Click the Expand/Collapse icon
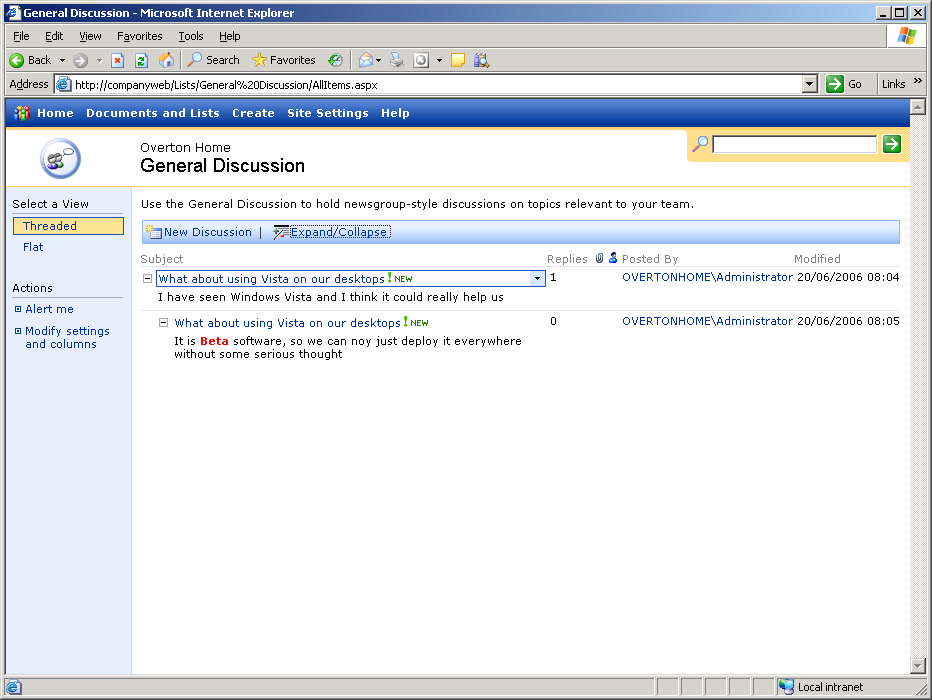932x700 pixels. click(x=281, y=232)
